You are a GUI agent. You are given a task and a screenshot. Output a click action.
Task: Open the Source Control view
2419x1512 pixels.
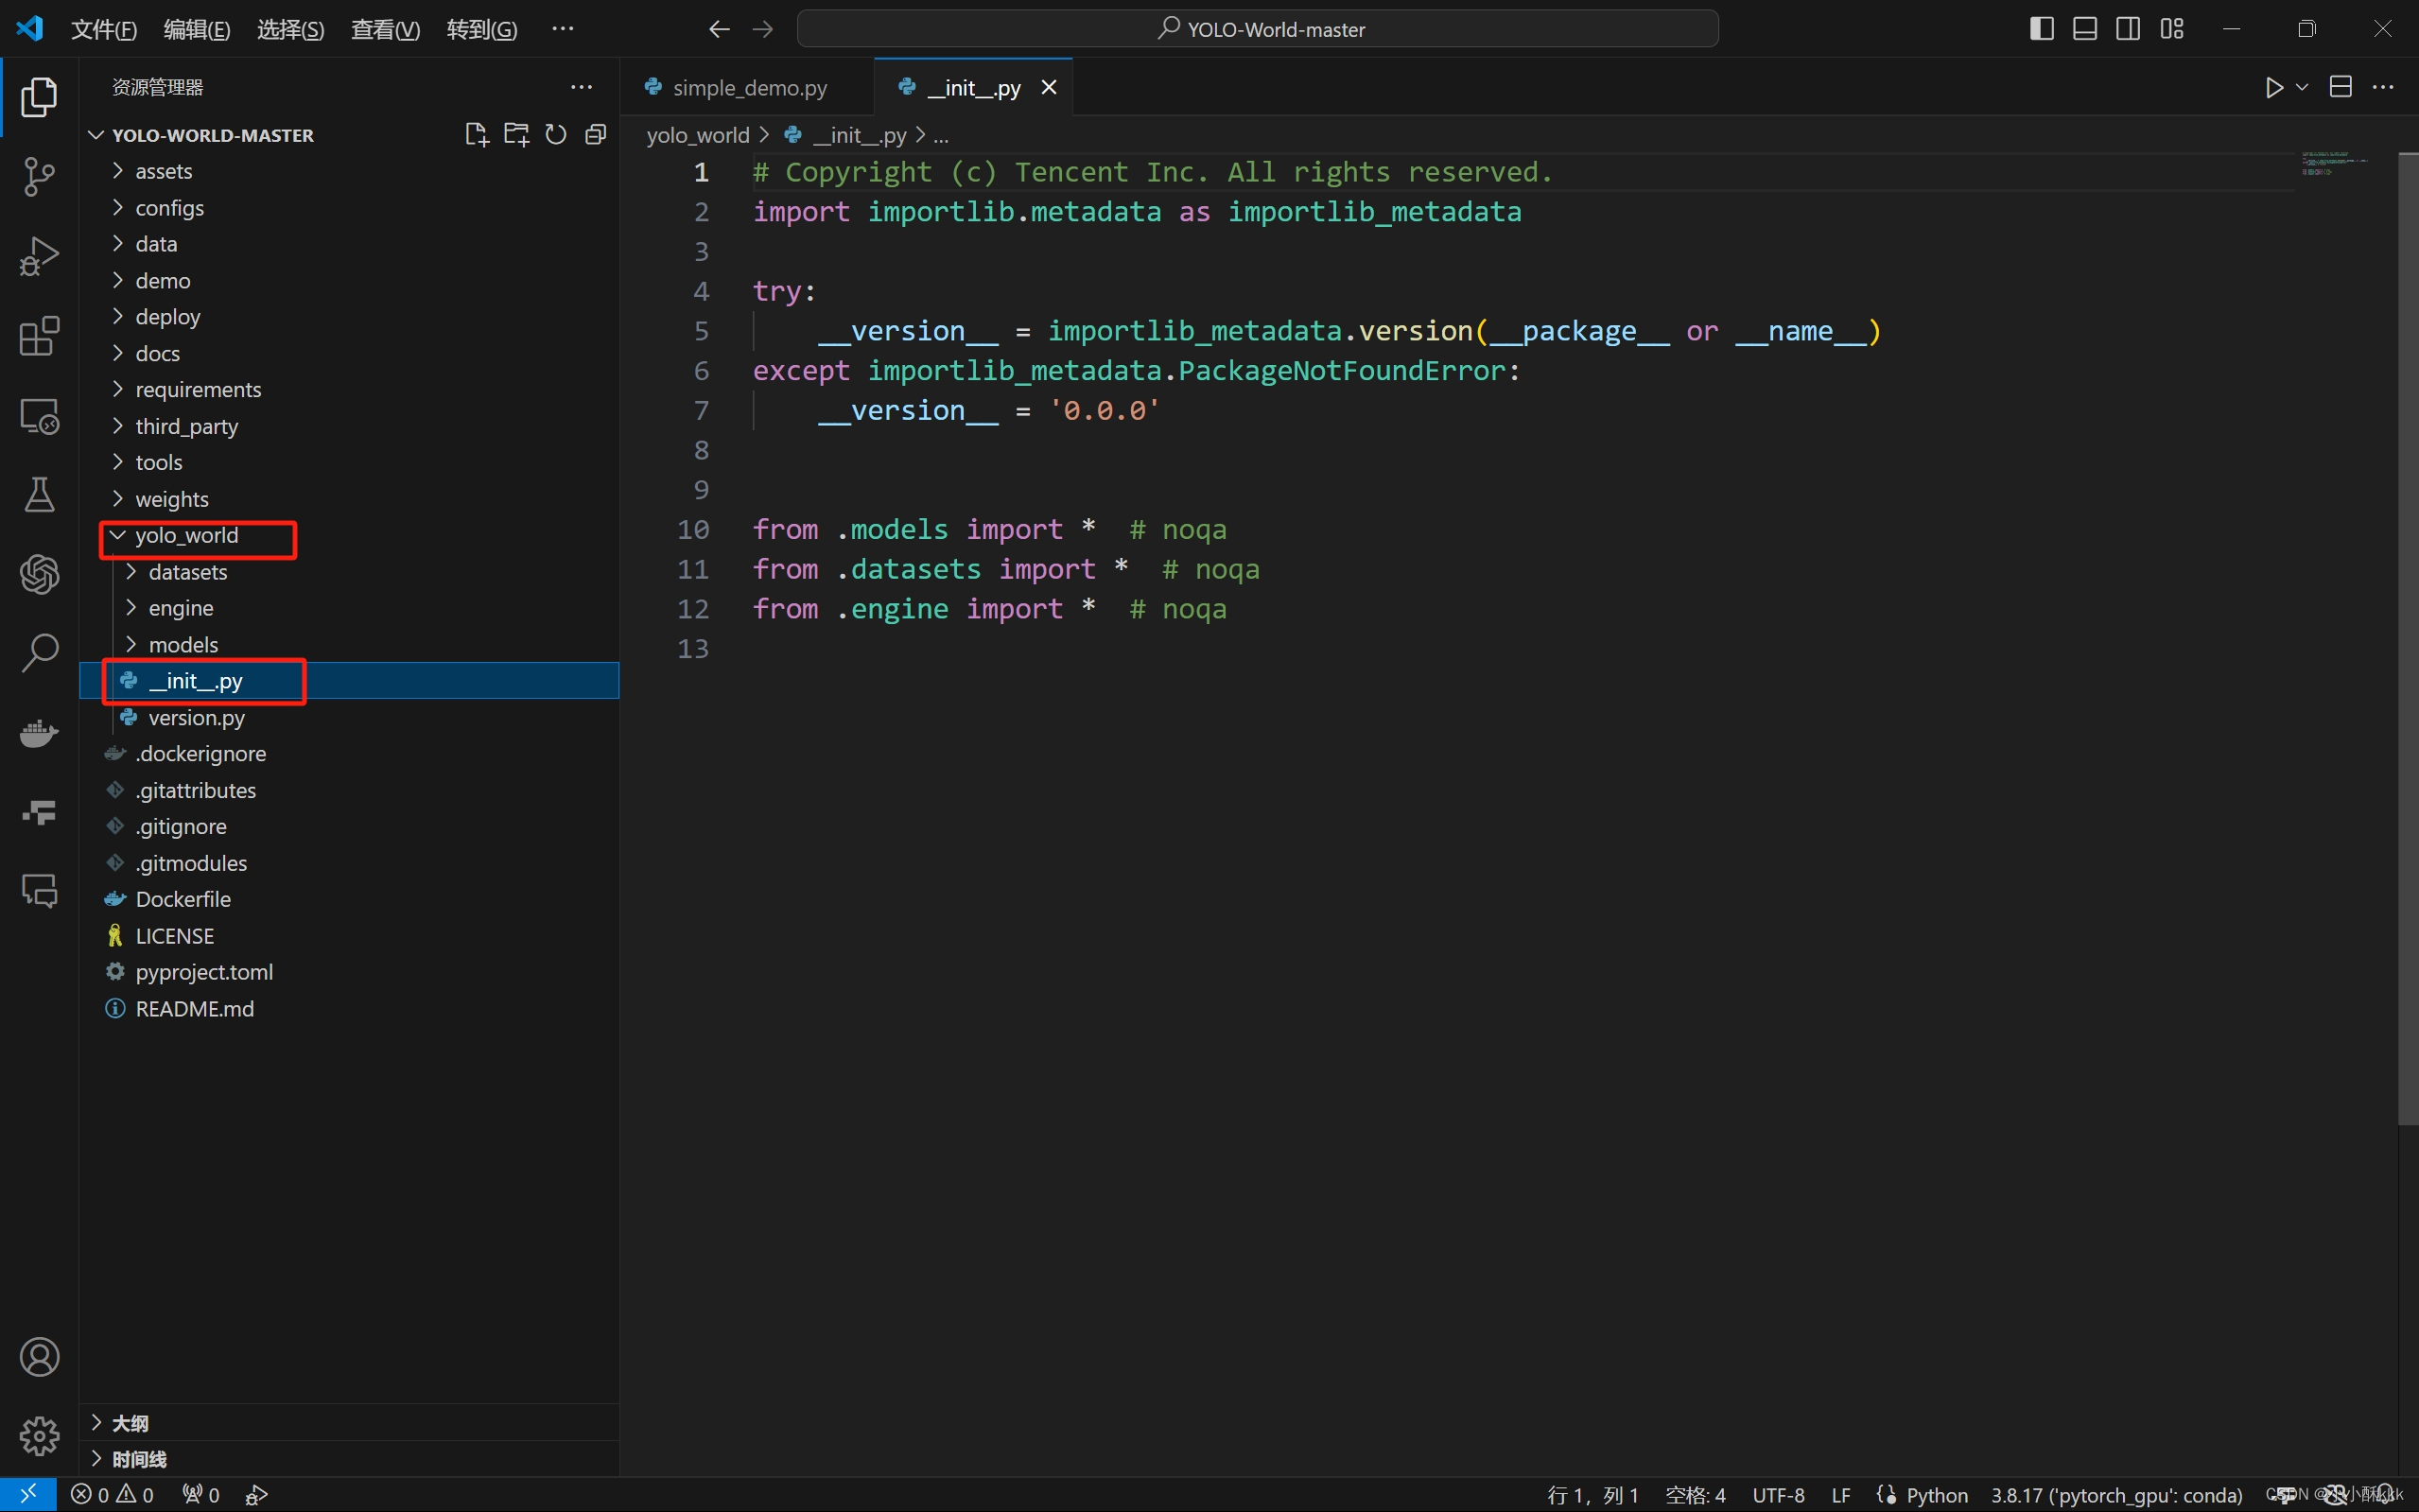39,177
